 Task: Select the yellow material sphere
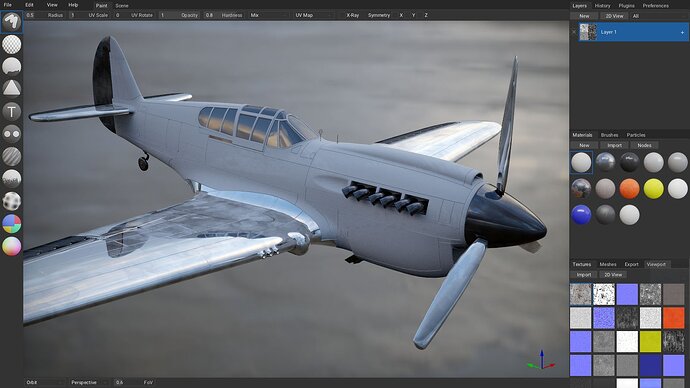pyautogui.click(x=653, y=189)
